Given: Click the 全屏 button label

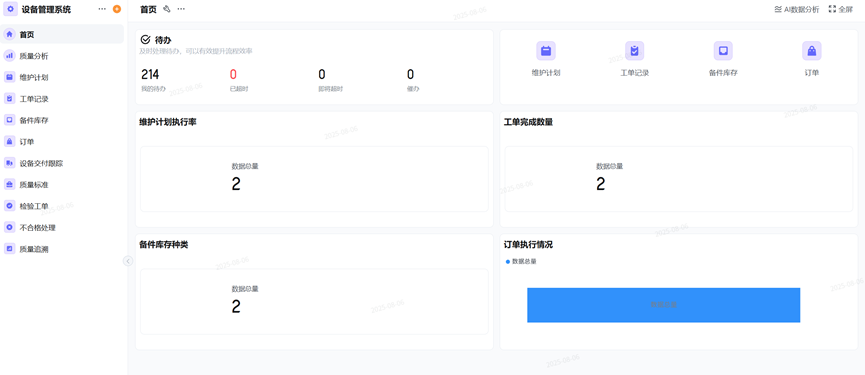Looking at the screenshot, I should pos(846,9).
